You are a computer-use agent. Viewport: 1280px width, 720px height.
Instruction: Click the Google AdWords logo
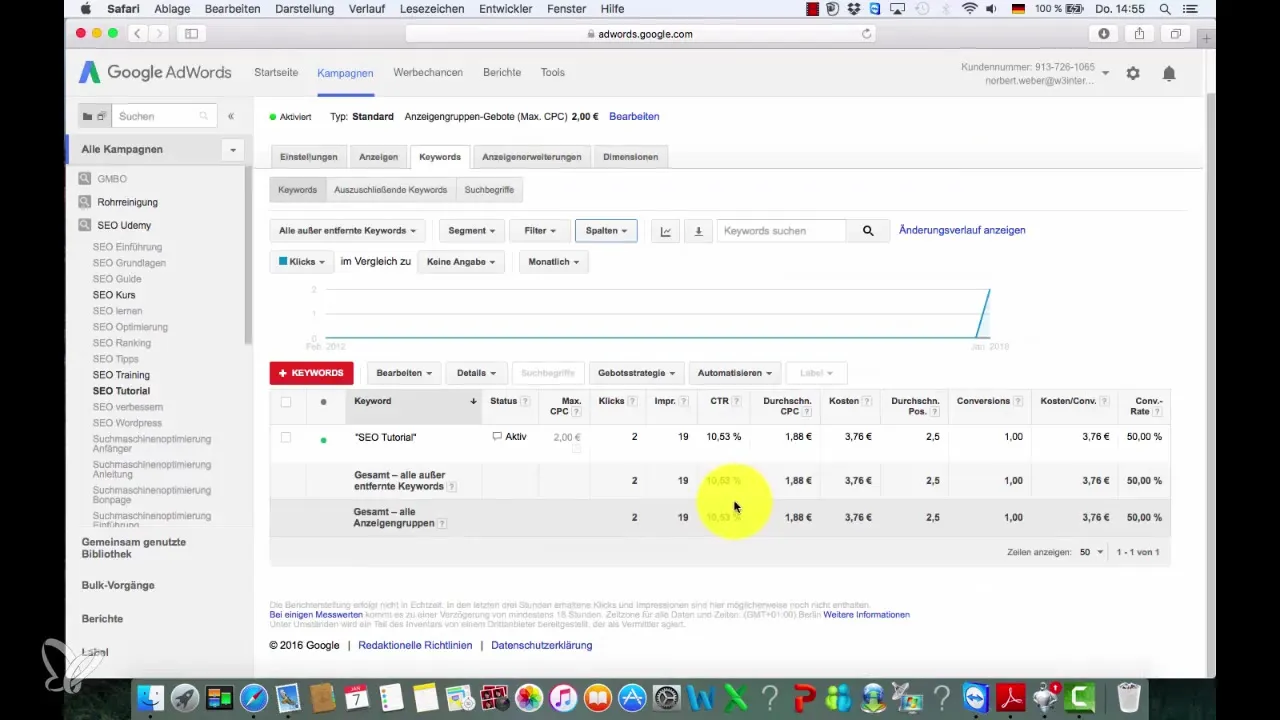pyautogui.click(x=155, y=73)
